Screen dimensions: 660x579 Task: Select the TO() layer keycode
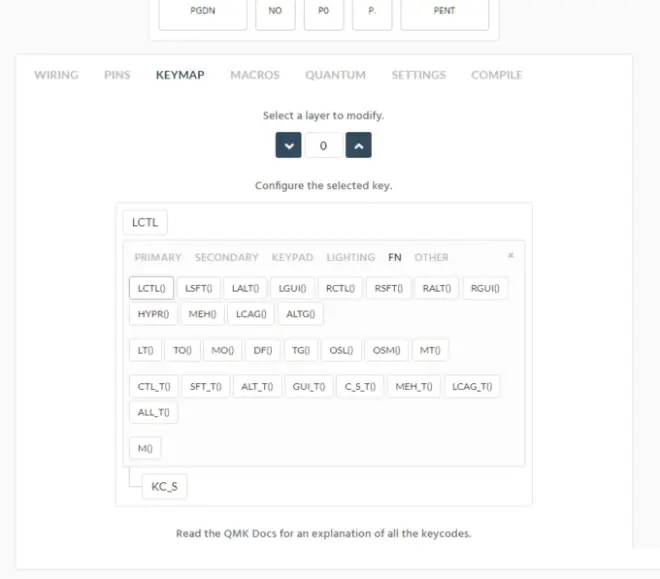click(x=182, y=350)
